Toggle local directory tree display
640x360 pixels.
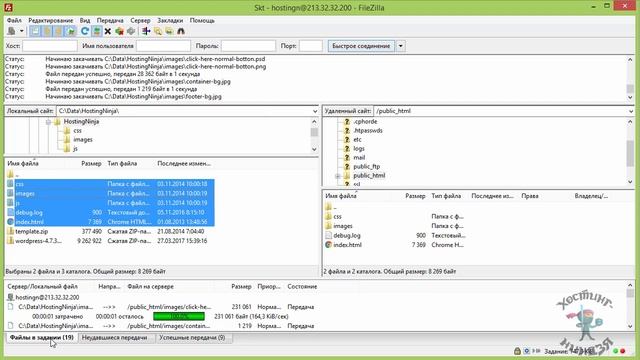[47, 31]
